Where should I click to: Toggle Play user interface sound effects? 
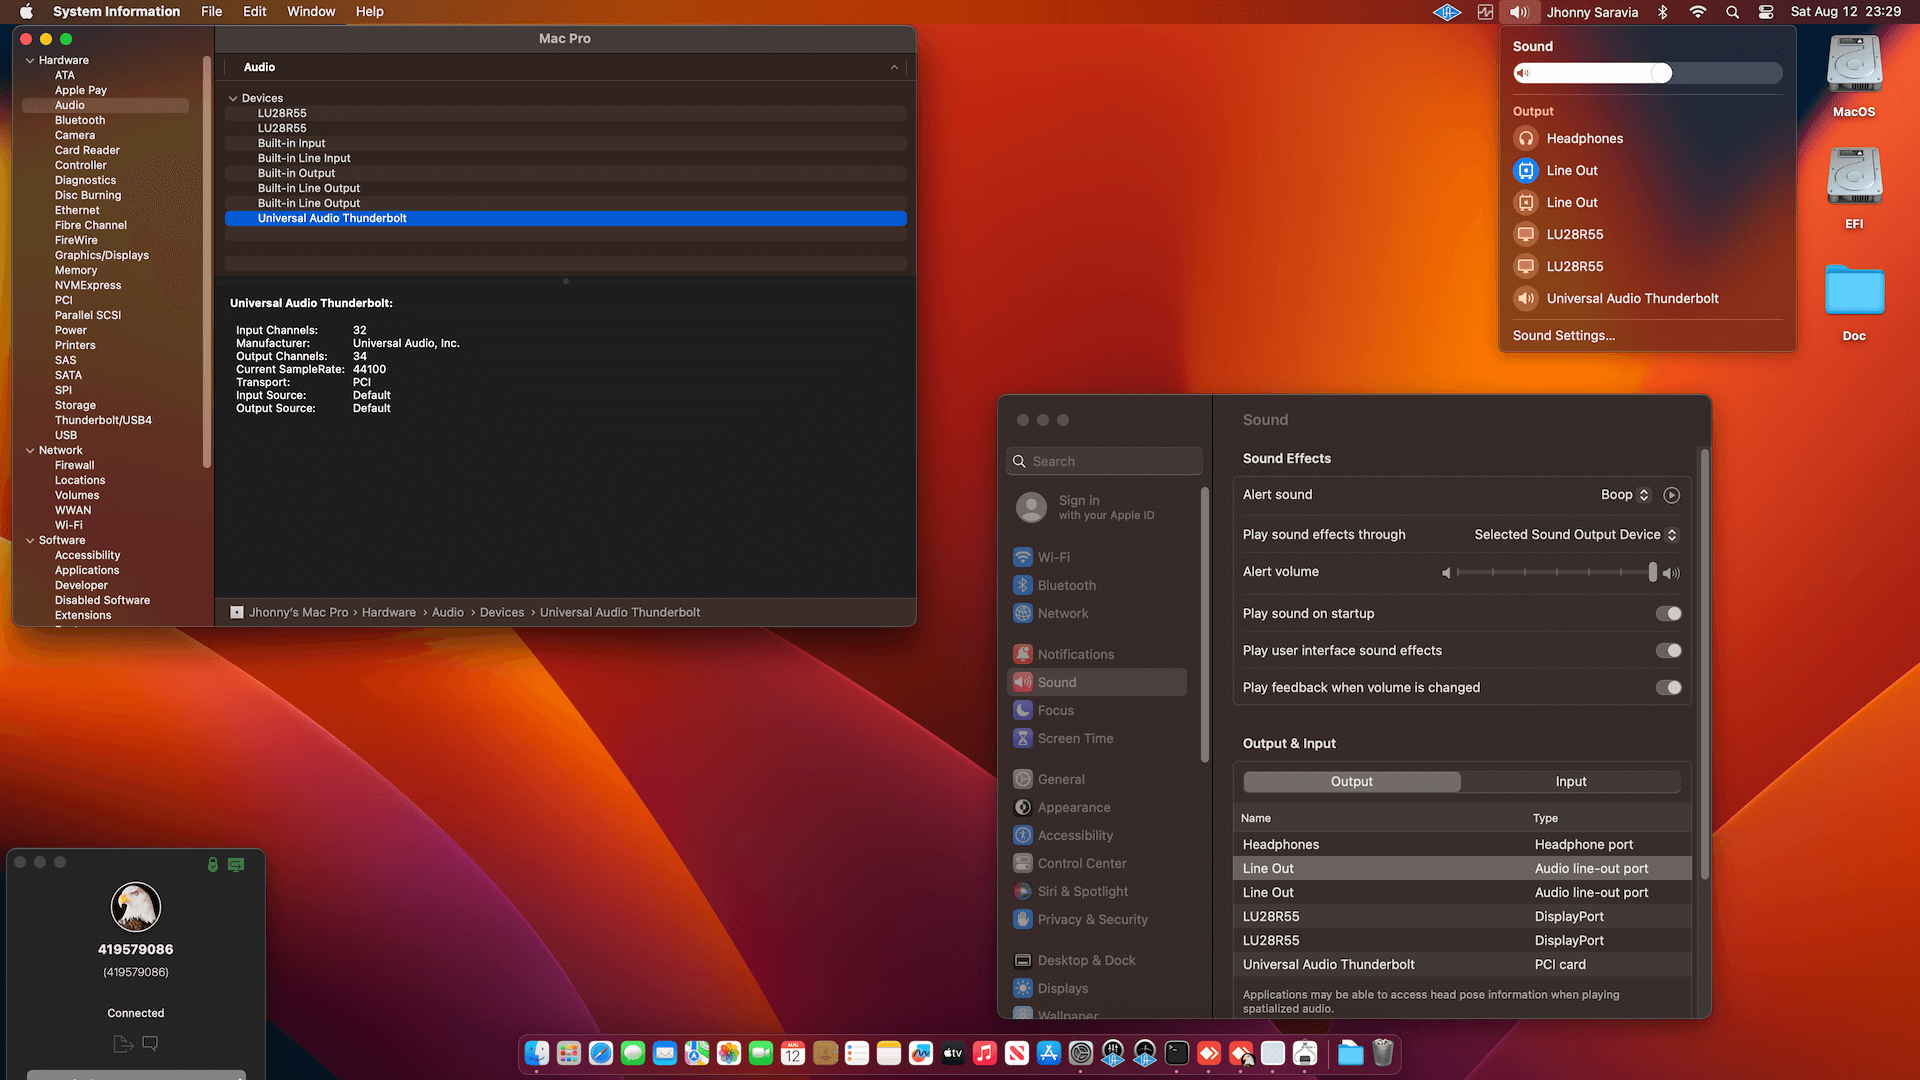1668,650
